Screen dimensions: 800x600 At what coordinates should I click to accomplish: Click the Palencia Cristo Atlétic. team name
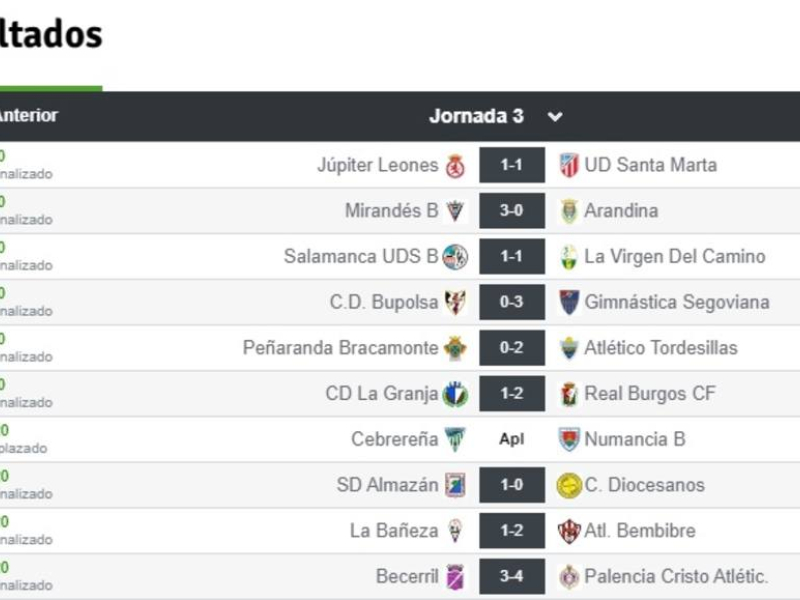coord(676,576)
